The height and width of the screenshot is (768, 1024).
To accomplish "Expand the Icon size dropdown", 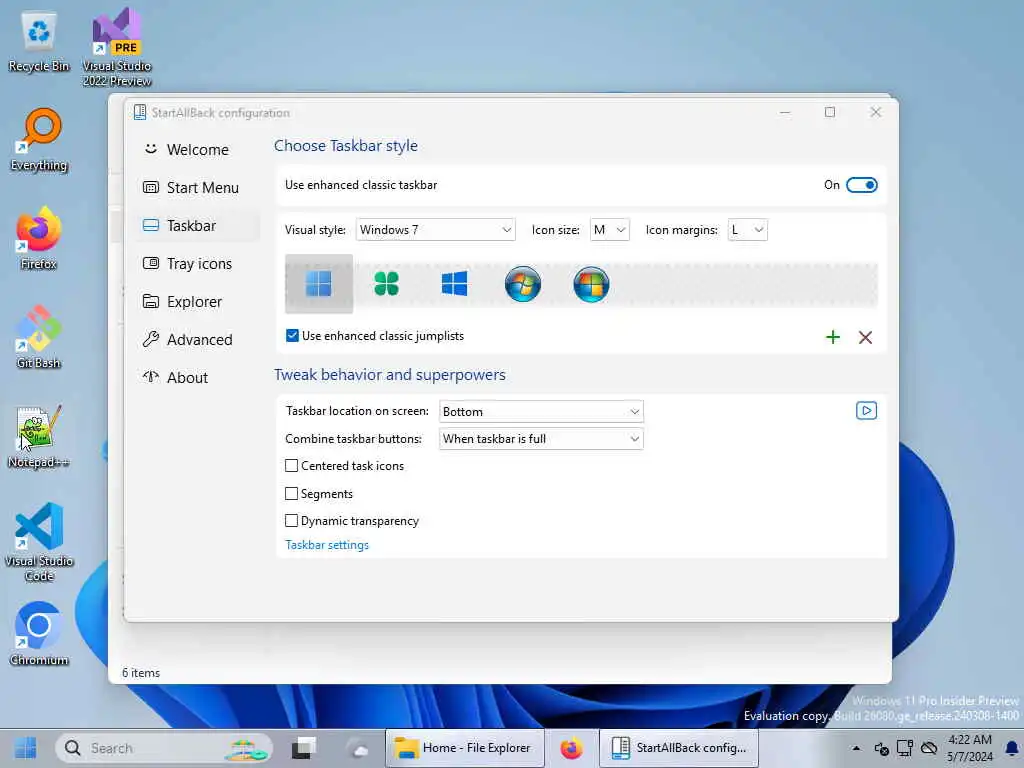I will 609,230.
